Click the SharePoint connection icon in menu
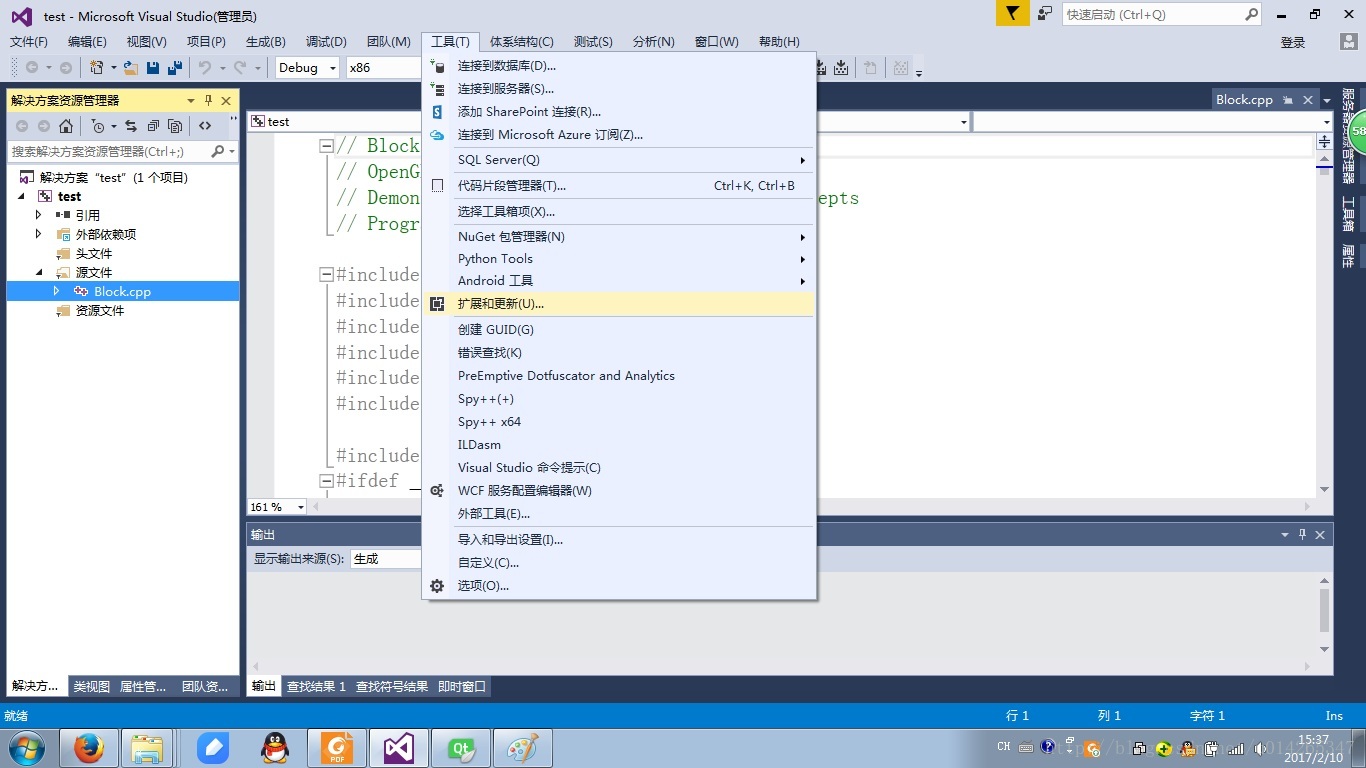 (x=437, y=112)
